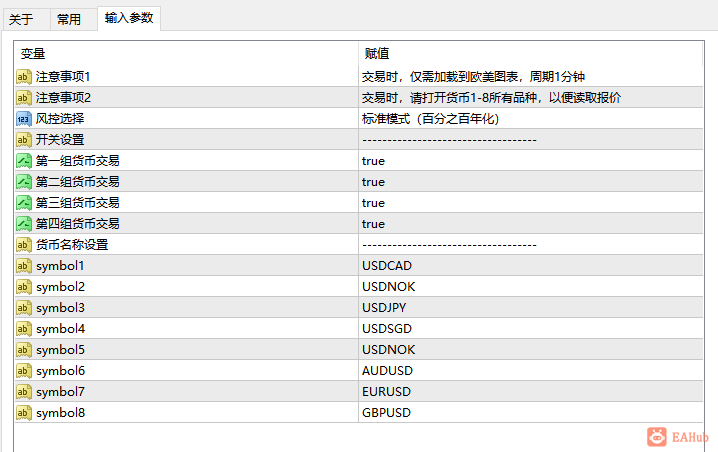The image size is (718, 452).
Task: Toggle the true value of 第四组货币交易
Action: pos(530,224)
